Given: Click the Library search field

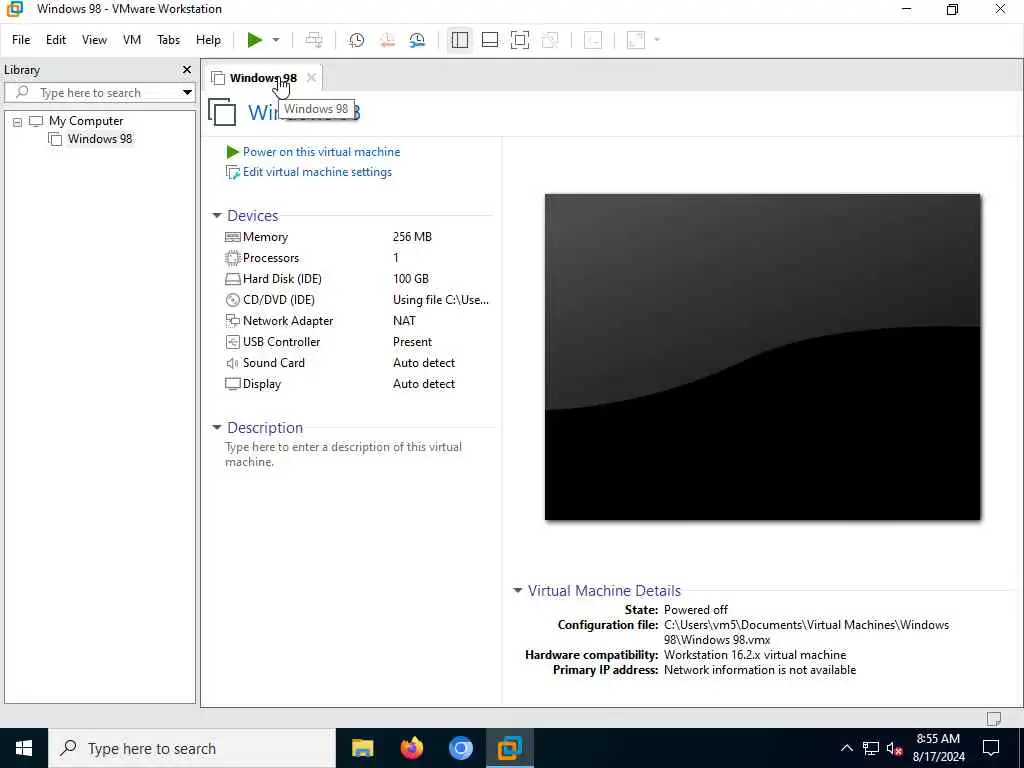Looking at the screenshot, I should [x=98, y=93].
